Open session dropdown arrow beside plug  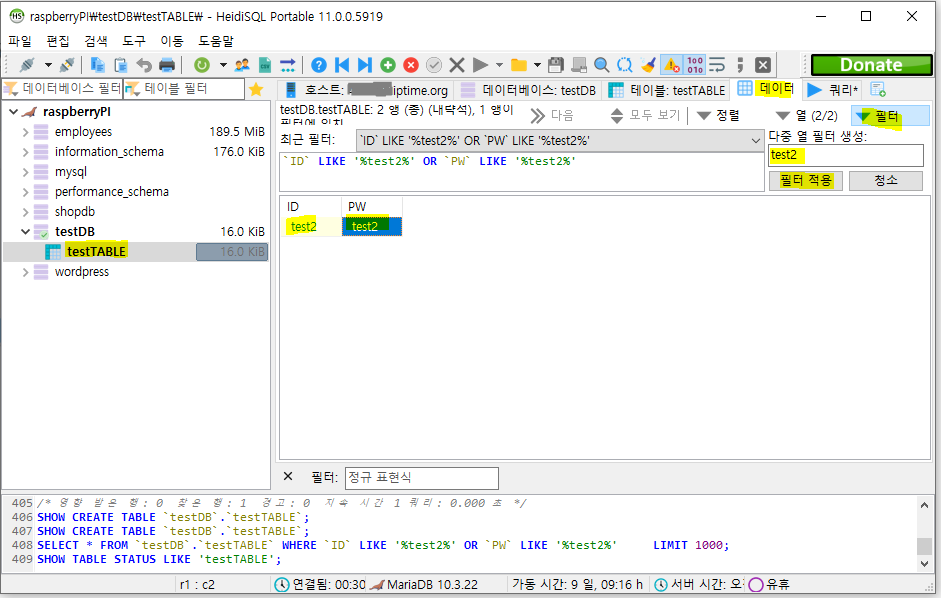[x=48, y=65]
